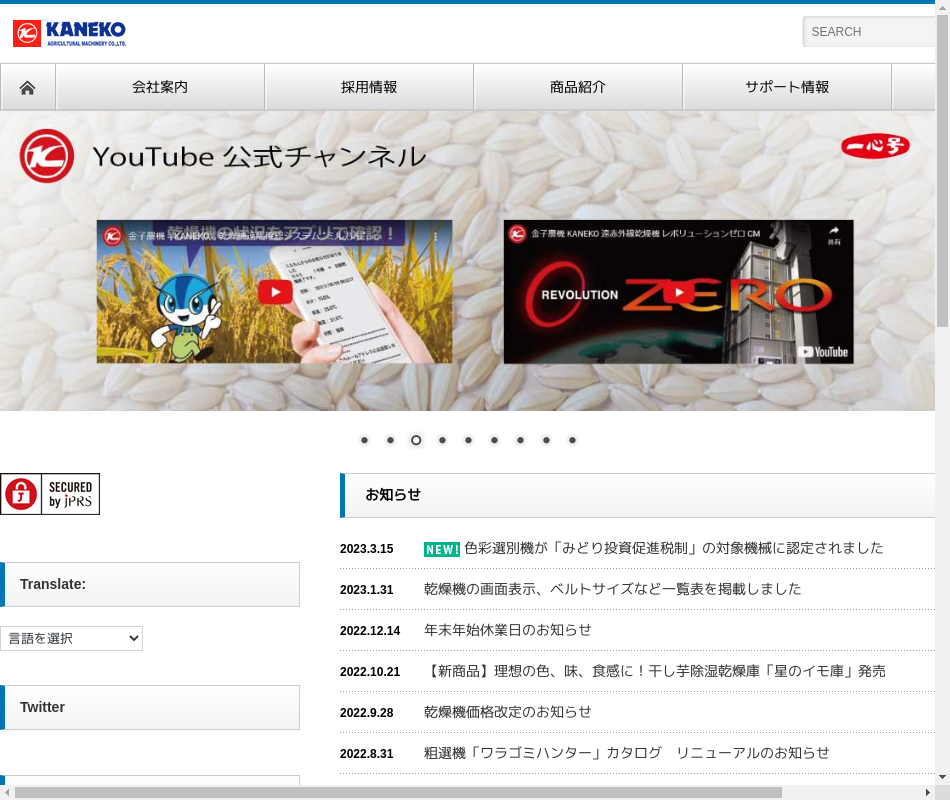This screenshot has width=950, height=800.
Task: Open the 会社案内 menu
Action: pyautogui.click(x=160, y=87)
